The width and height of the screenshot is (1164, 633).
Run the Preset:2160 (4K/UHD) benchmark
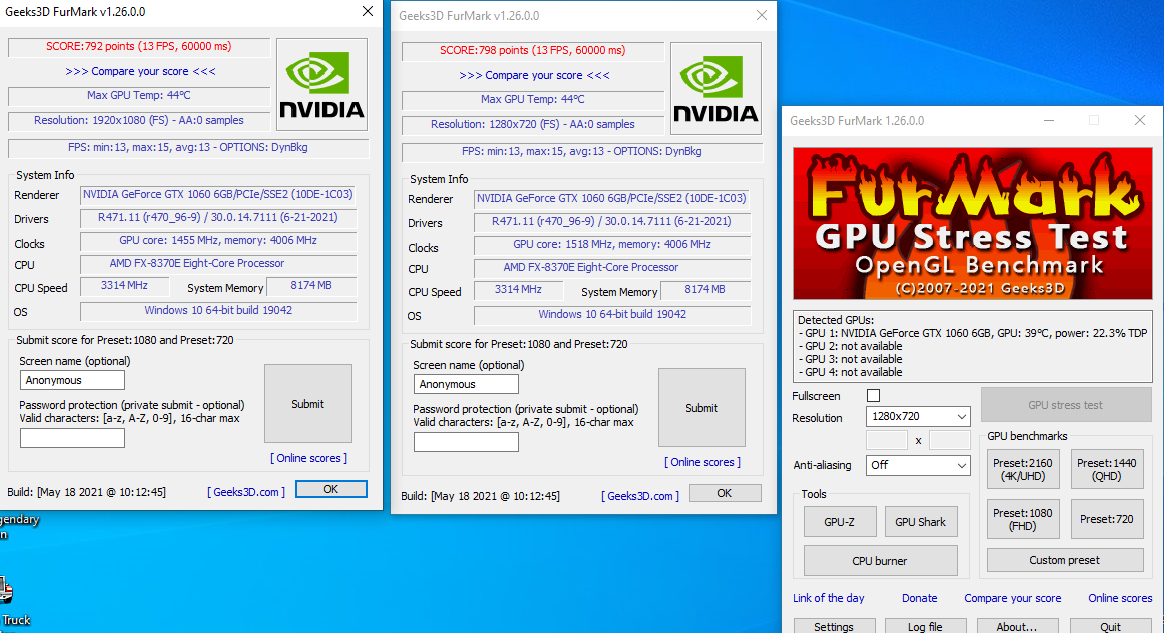click(1023, 469)
